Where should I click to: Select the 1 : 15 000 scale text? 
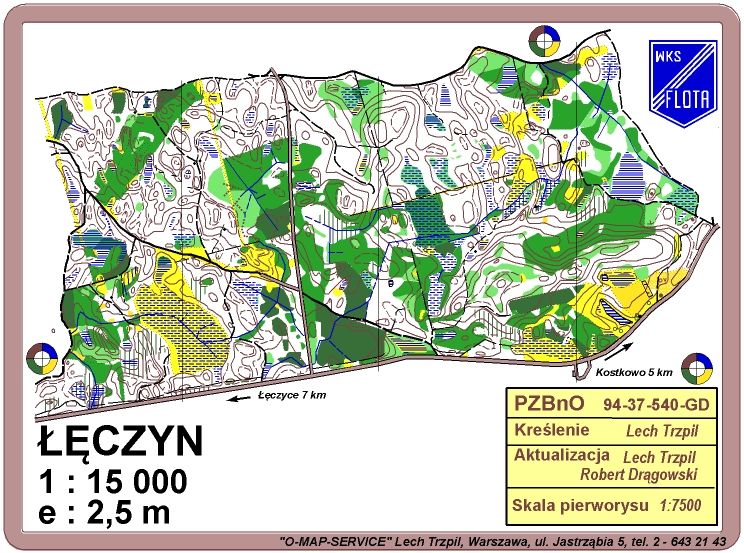[x=112, y=481]
